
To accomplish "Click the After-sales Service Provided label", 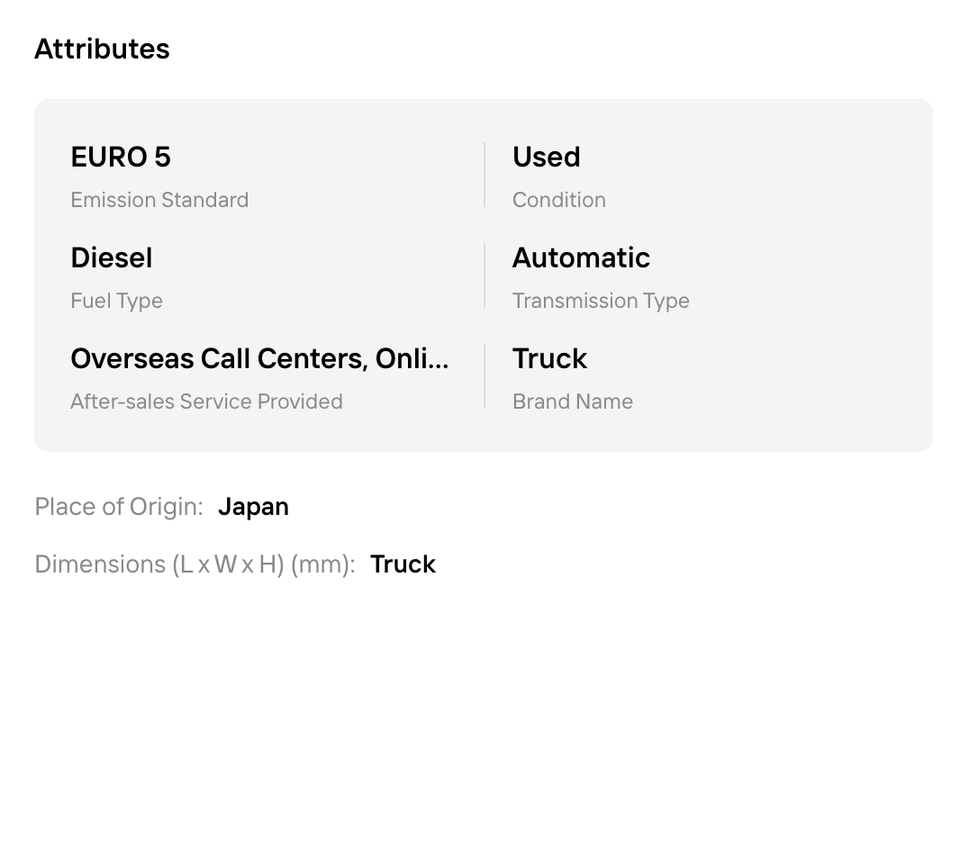I will click(x=206, y=402).
